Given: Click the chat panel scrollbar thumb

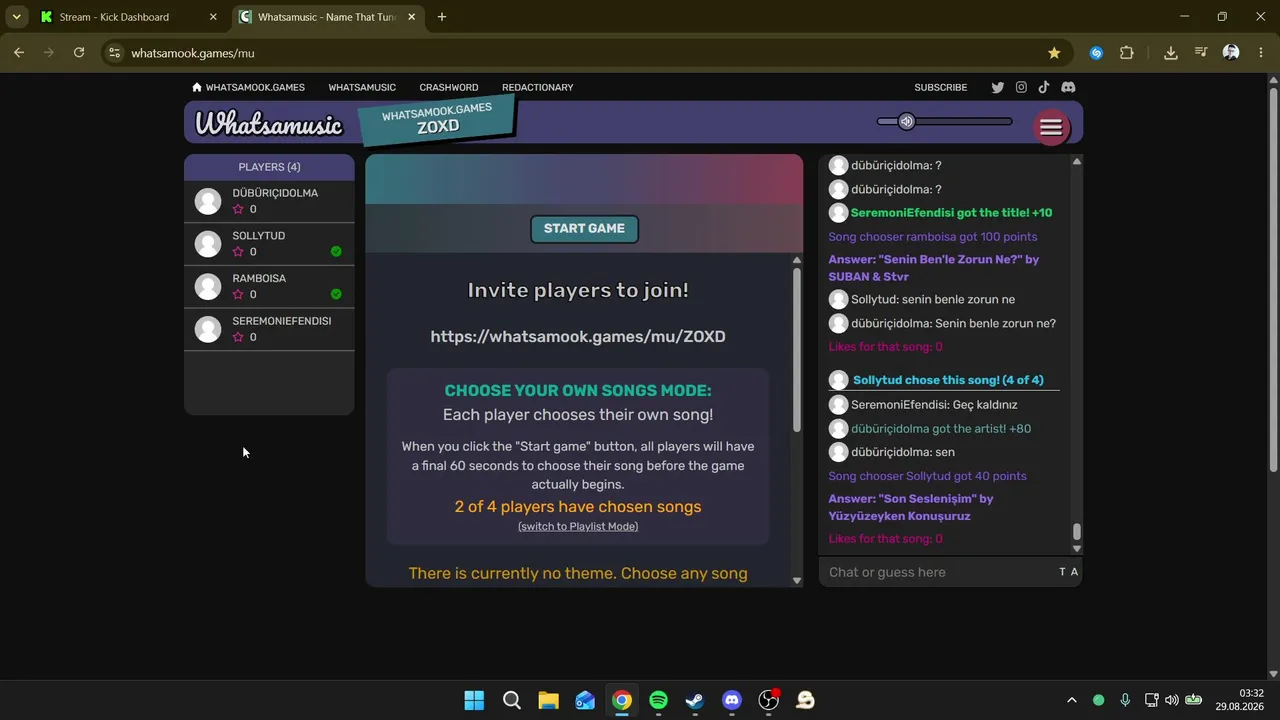Looking at the screenshot, I should (1077, 531).
